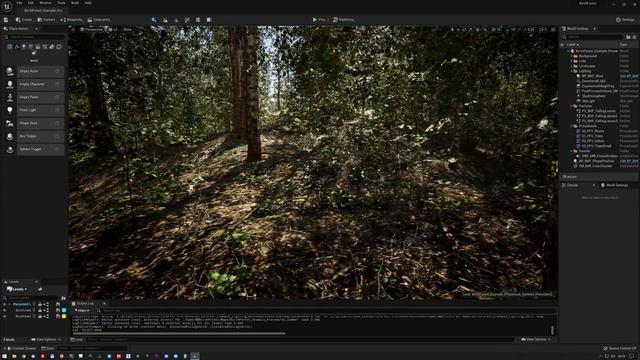Click Outliner add folder icon

[x=628, y=37]
